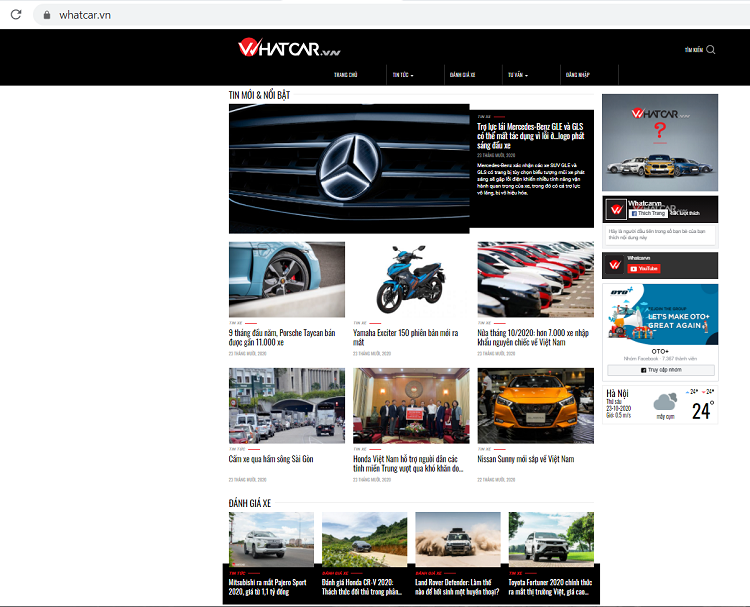Open 'Đánh giá xe' menu item
750x607 pixels.
[x=462, y=75]
